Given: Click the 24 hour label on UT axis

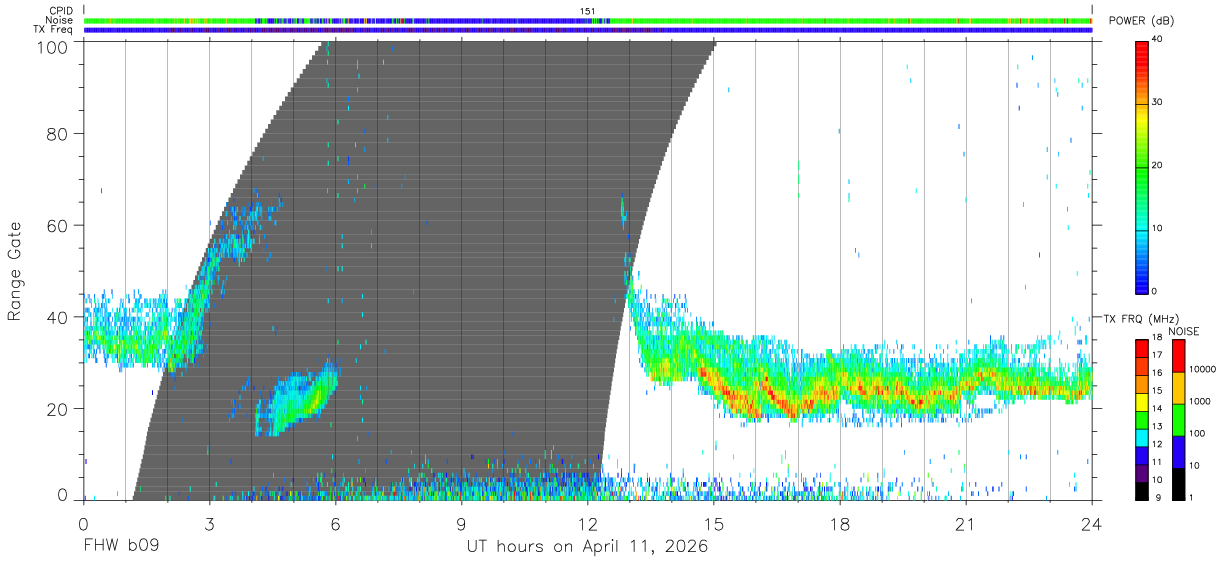Looking at the screenshot, I should [x=1092, y=524].
